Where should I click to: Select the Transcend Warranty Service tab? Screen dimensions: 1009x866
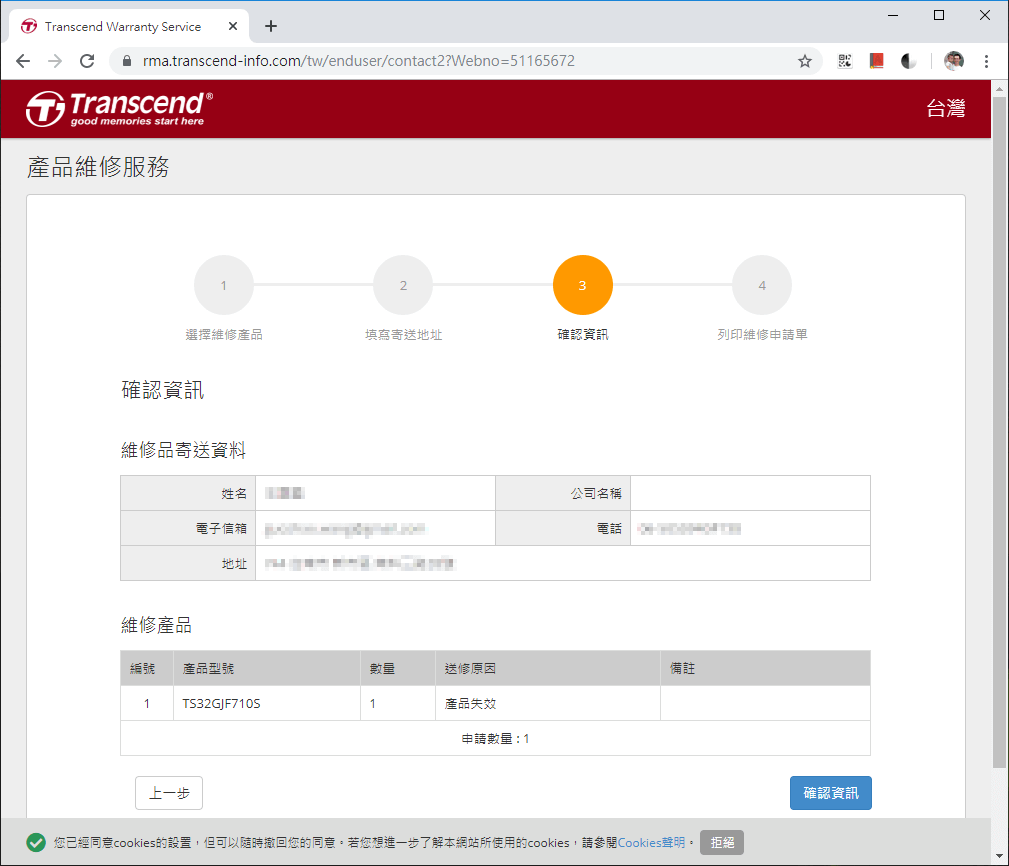(120, 27)
